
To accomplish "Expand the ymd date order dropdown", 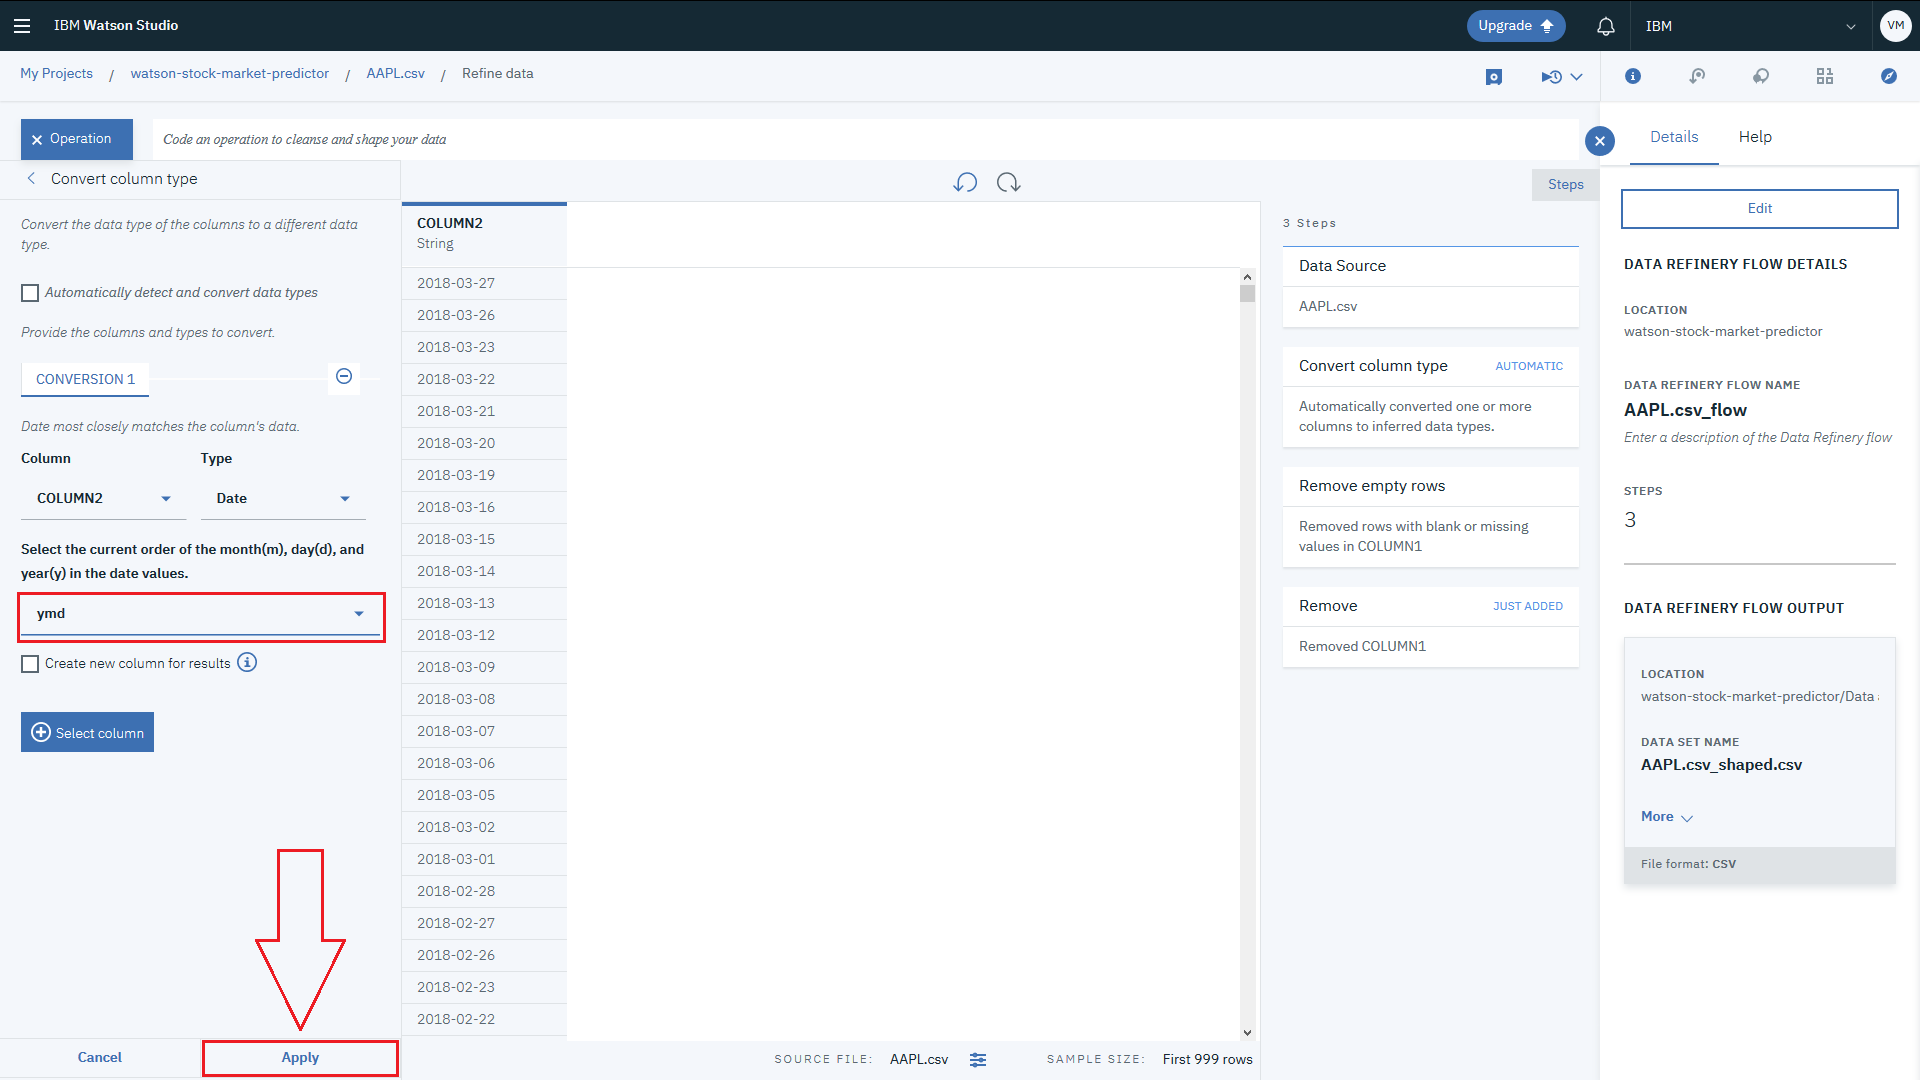I will click(x=200, y=614).
